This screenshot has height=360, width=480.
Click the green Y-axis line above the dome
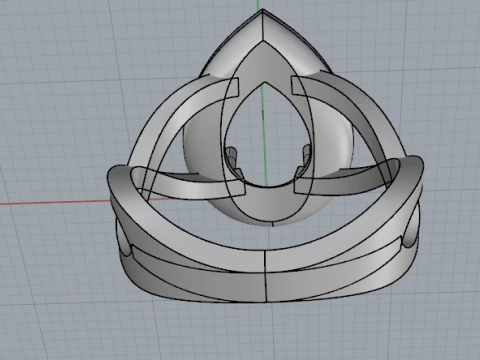pos(258,5)
